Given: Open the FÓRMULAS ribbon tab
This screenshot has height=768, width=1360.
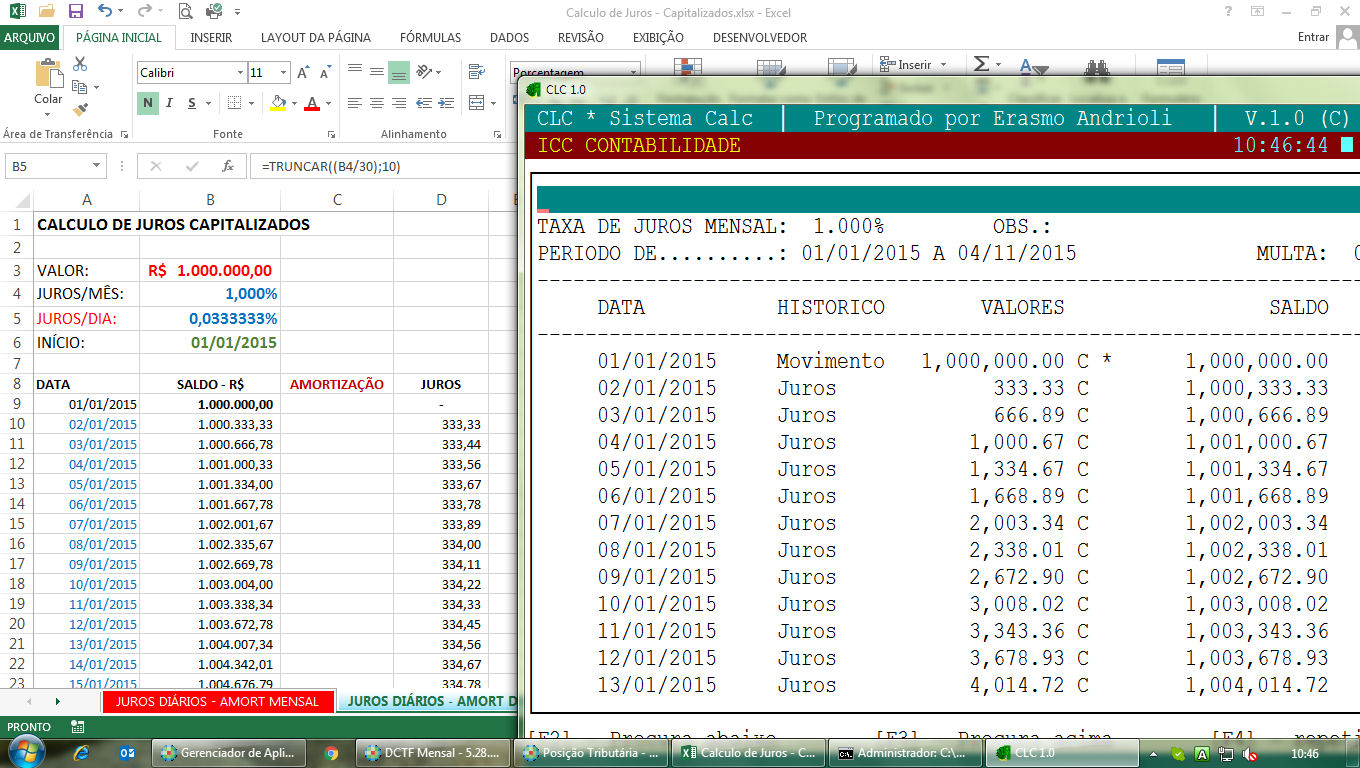Looking at the screenshot, I should pyautogui.click(x=430, y=37).
